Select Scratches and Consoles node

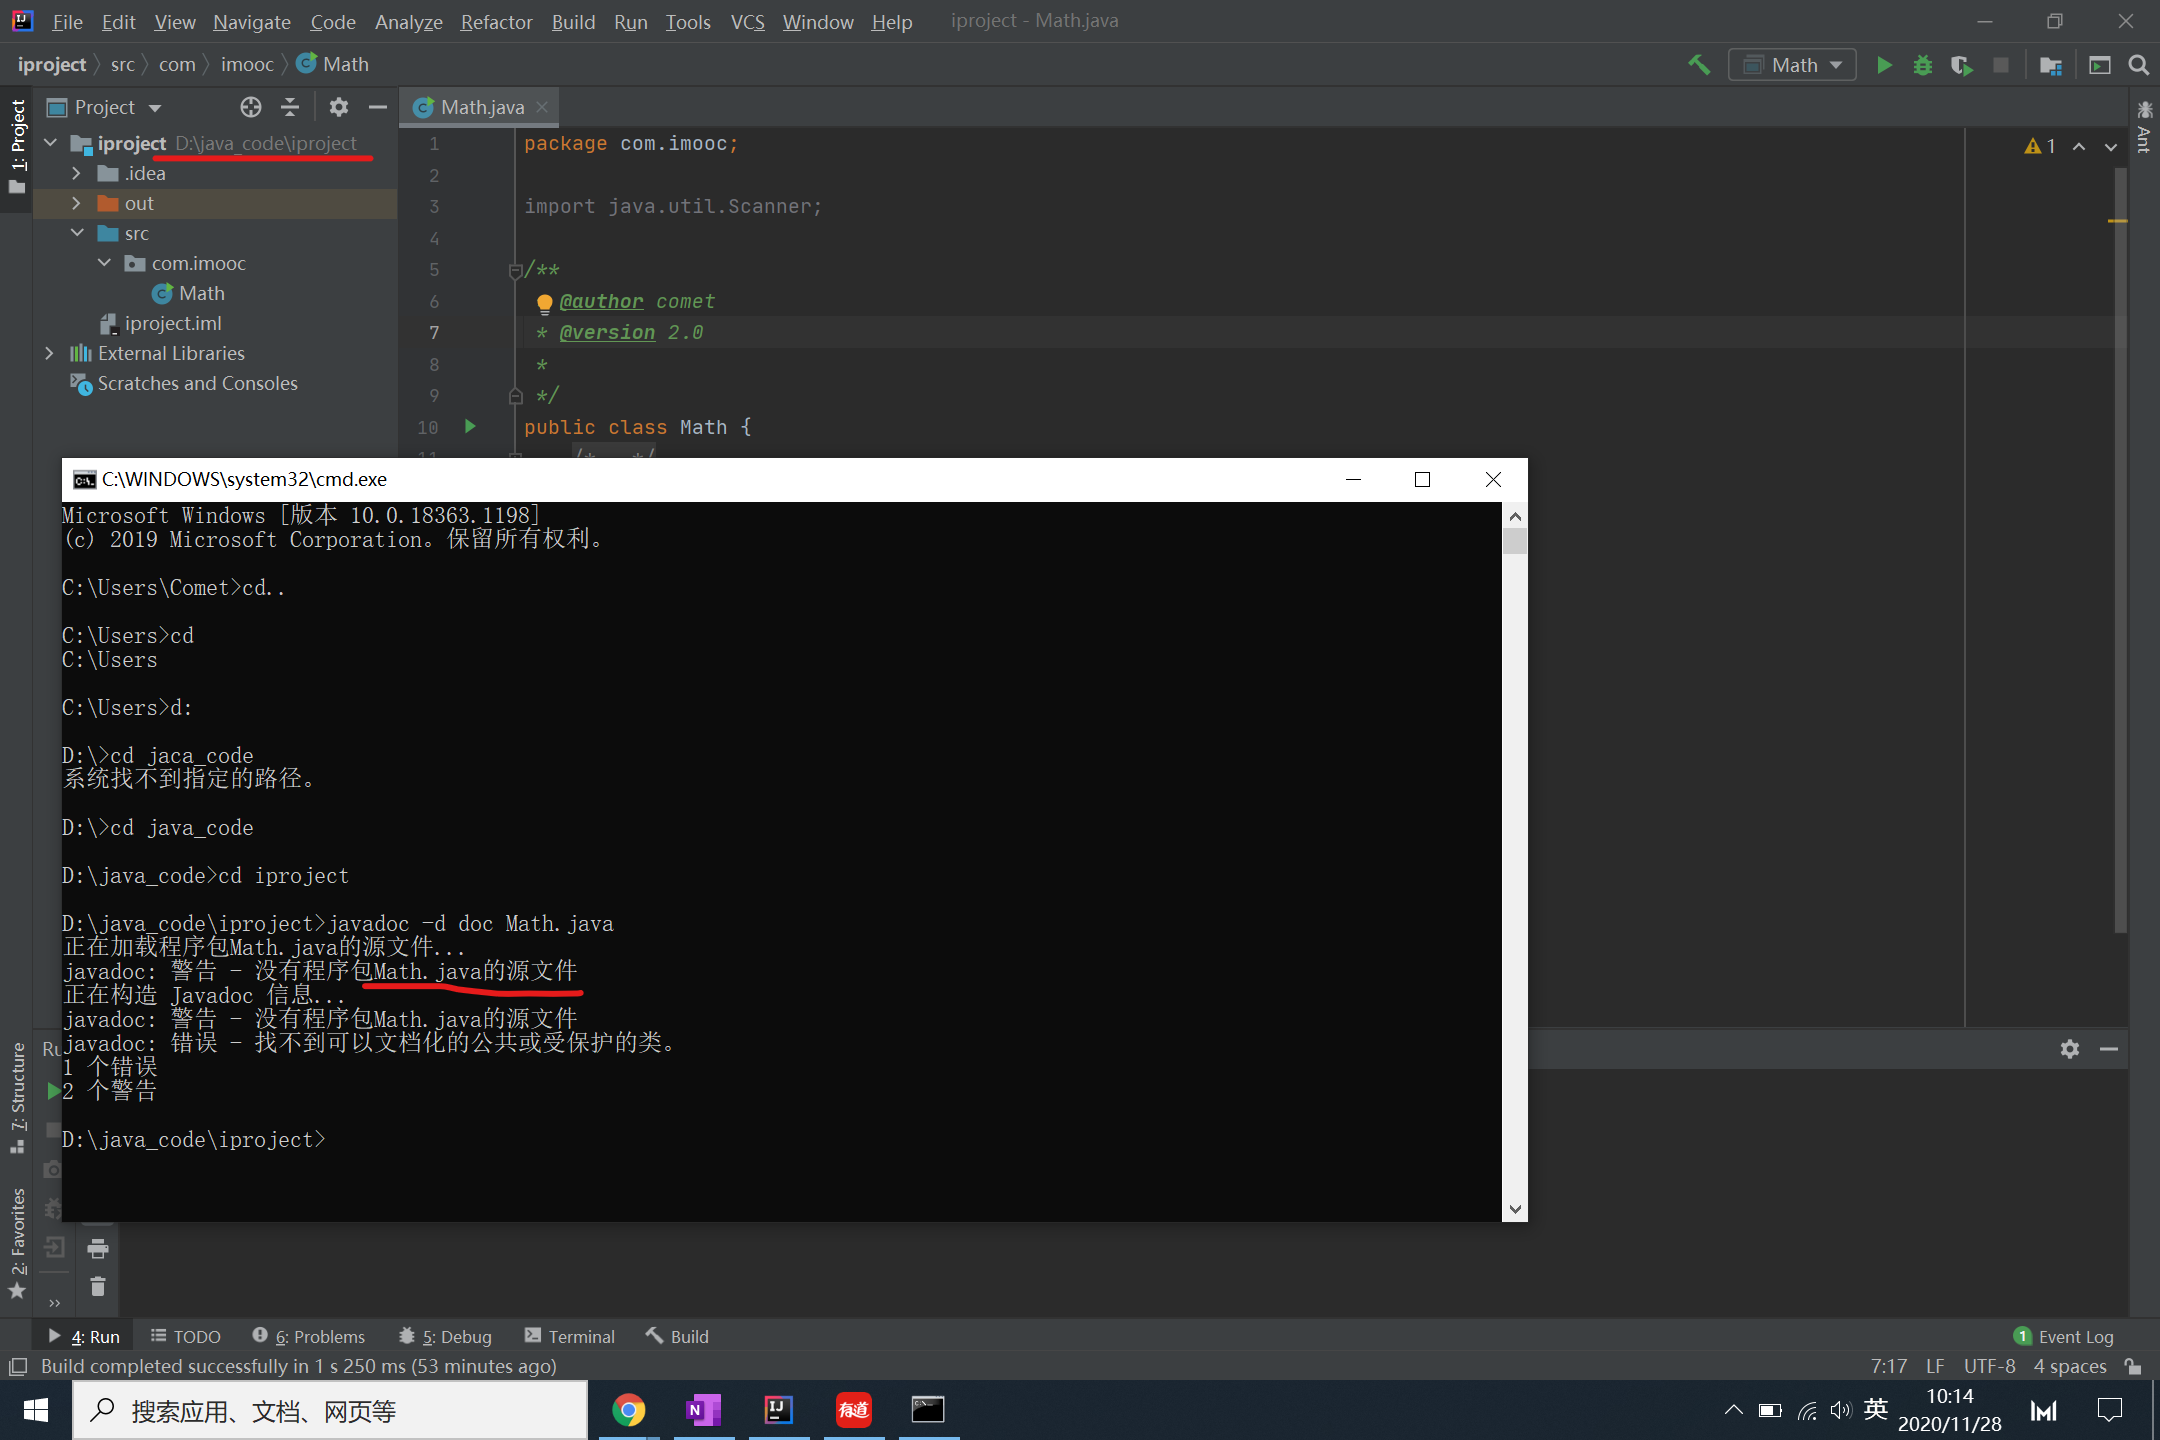[x=184, y=383]
